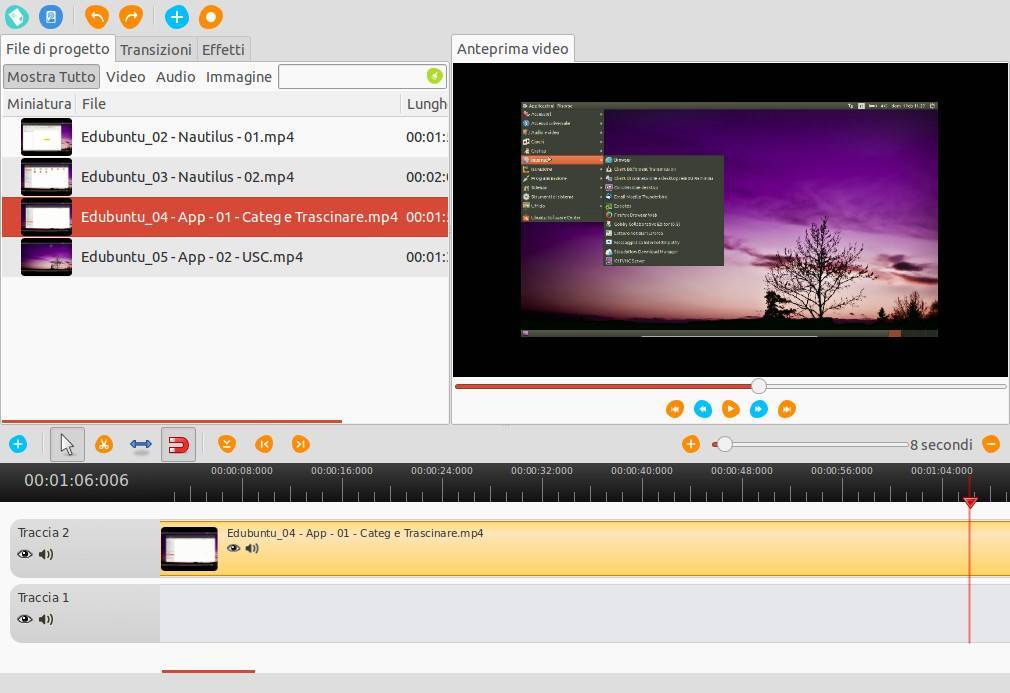This screenshot has height=693, width=1010.
Task: Filter project files by Audio
Action: click(175, 77)
